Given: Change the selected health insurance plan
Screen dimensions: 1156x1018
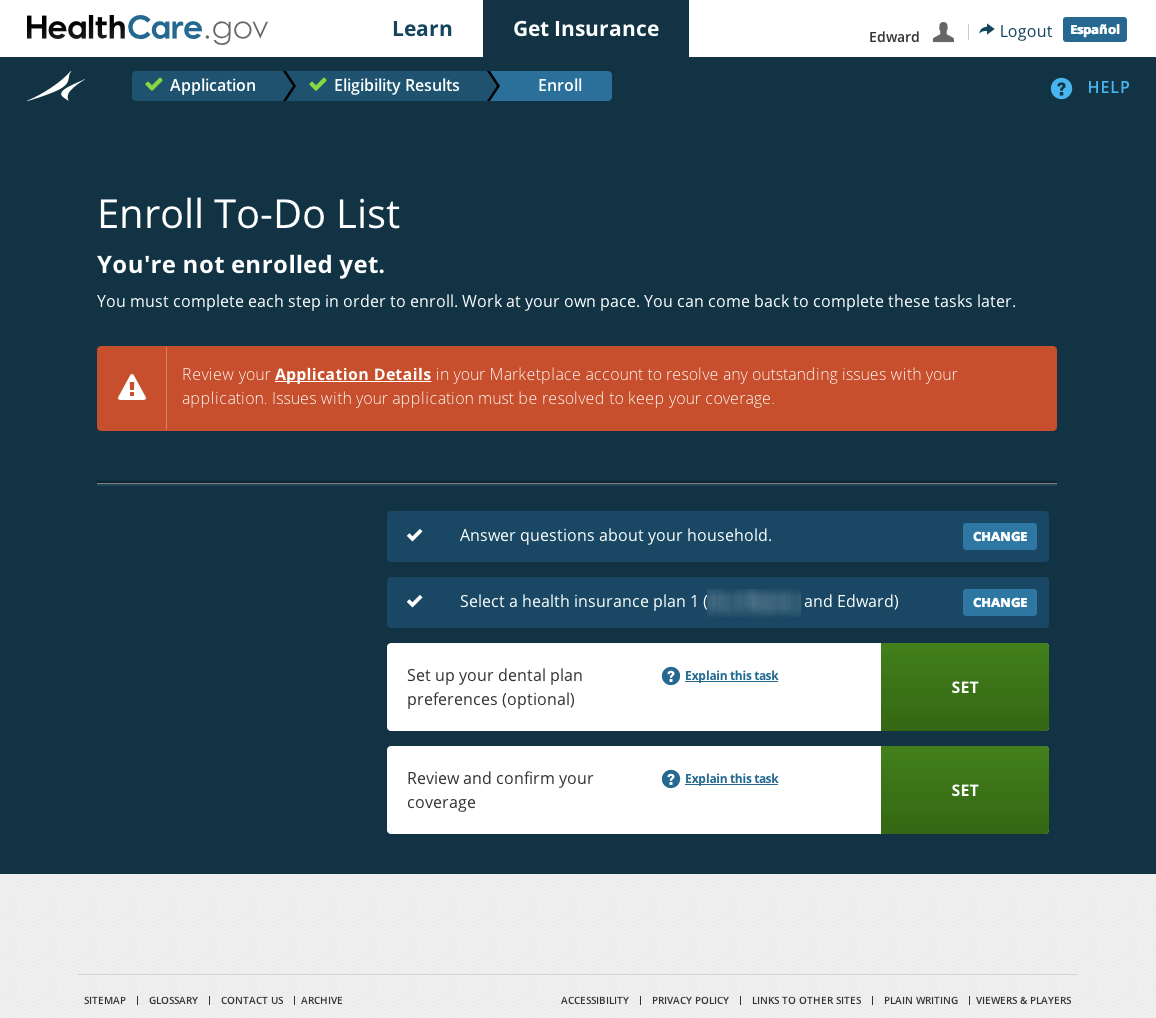Looking at the screenshot, I should coord(999,603).
